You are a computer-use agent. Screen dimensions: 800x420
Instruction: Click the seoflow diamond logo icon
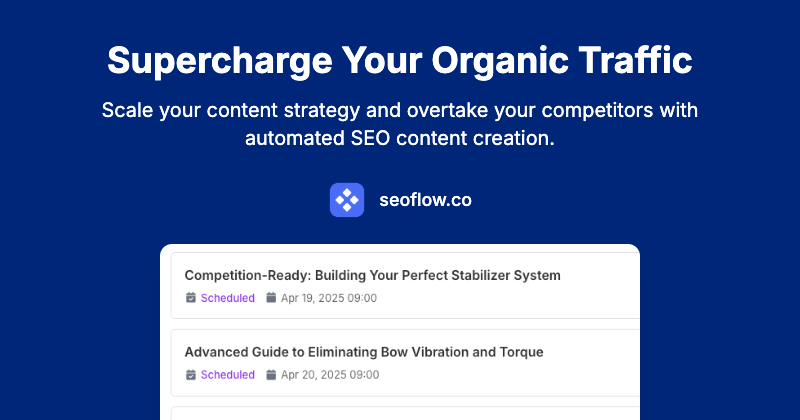pyautogui.click(x=347, y=200)
